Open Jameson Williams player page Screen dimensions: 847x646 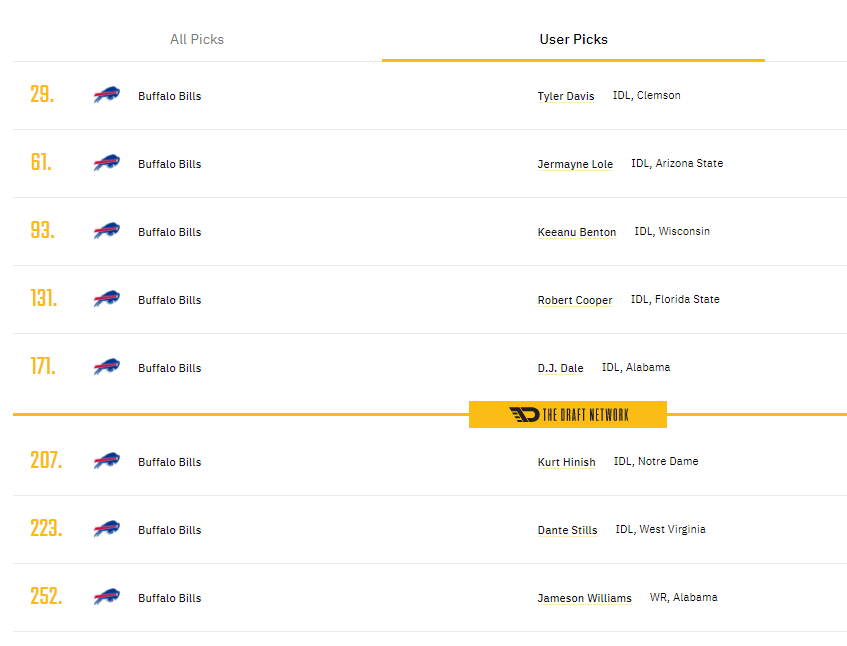584,598
